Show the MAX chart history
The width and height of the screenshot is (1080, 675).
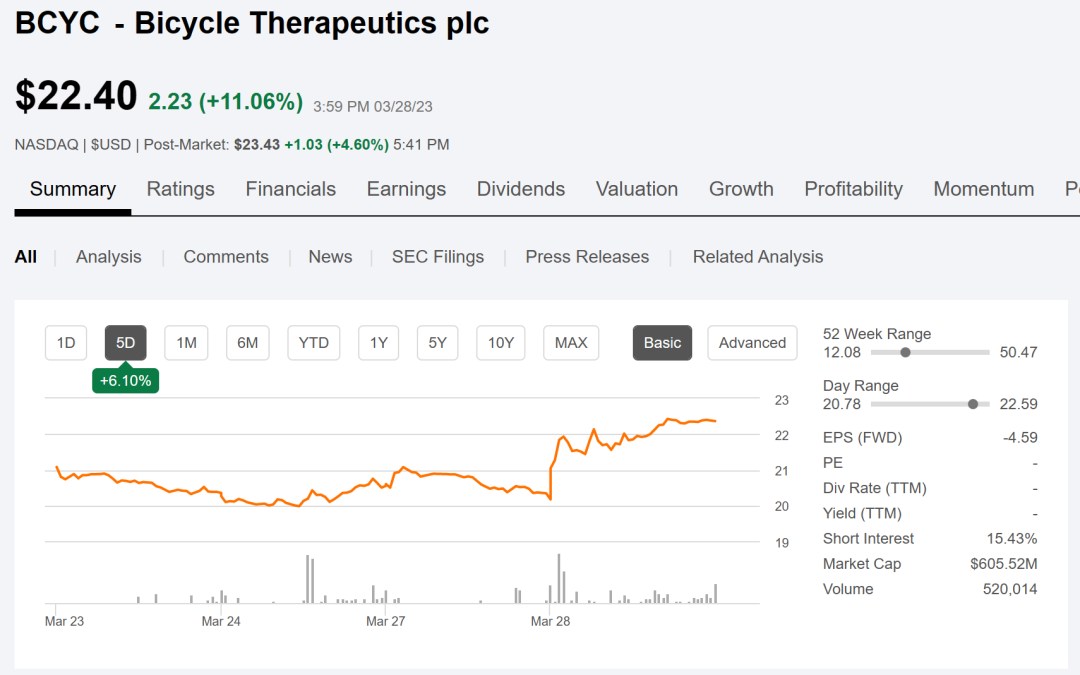[571, 343]
